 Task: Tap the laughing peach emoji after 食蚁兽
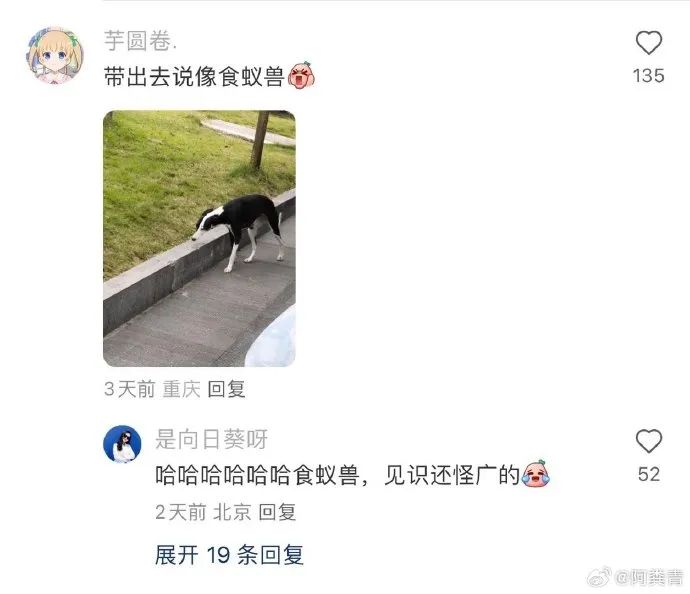(x=301, y=75)
